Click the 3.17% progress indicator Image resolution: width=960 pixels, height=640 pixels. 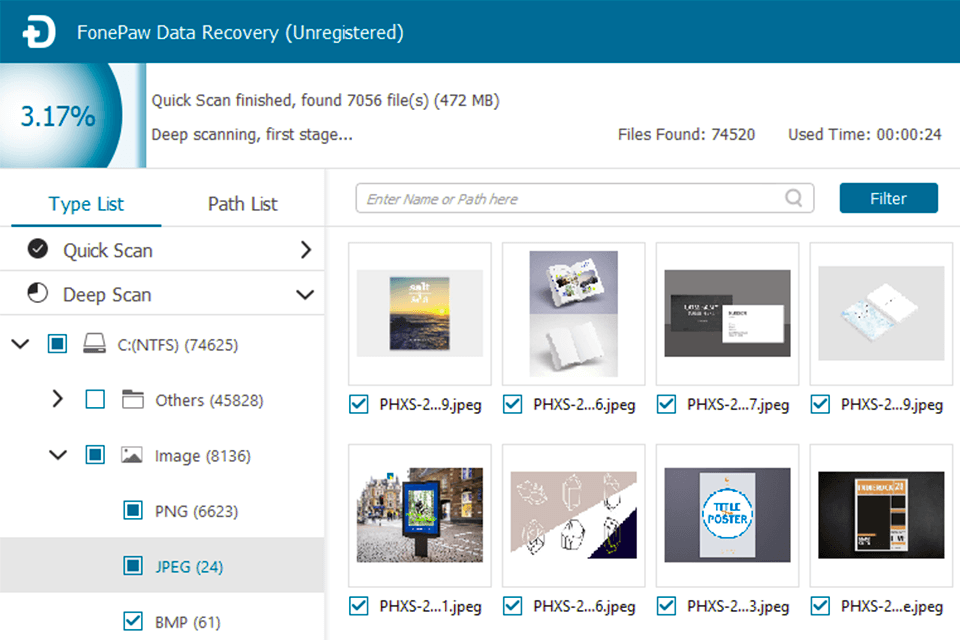(60, 116)
